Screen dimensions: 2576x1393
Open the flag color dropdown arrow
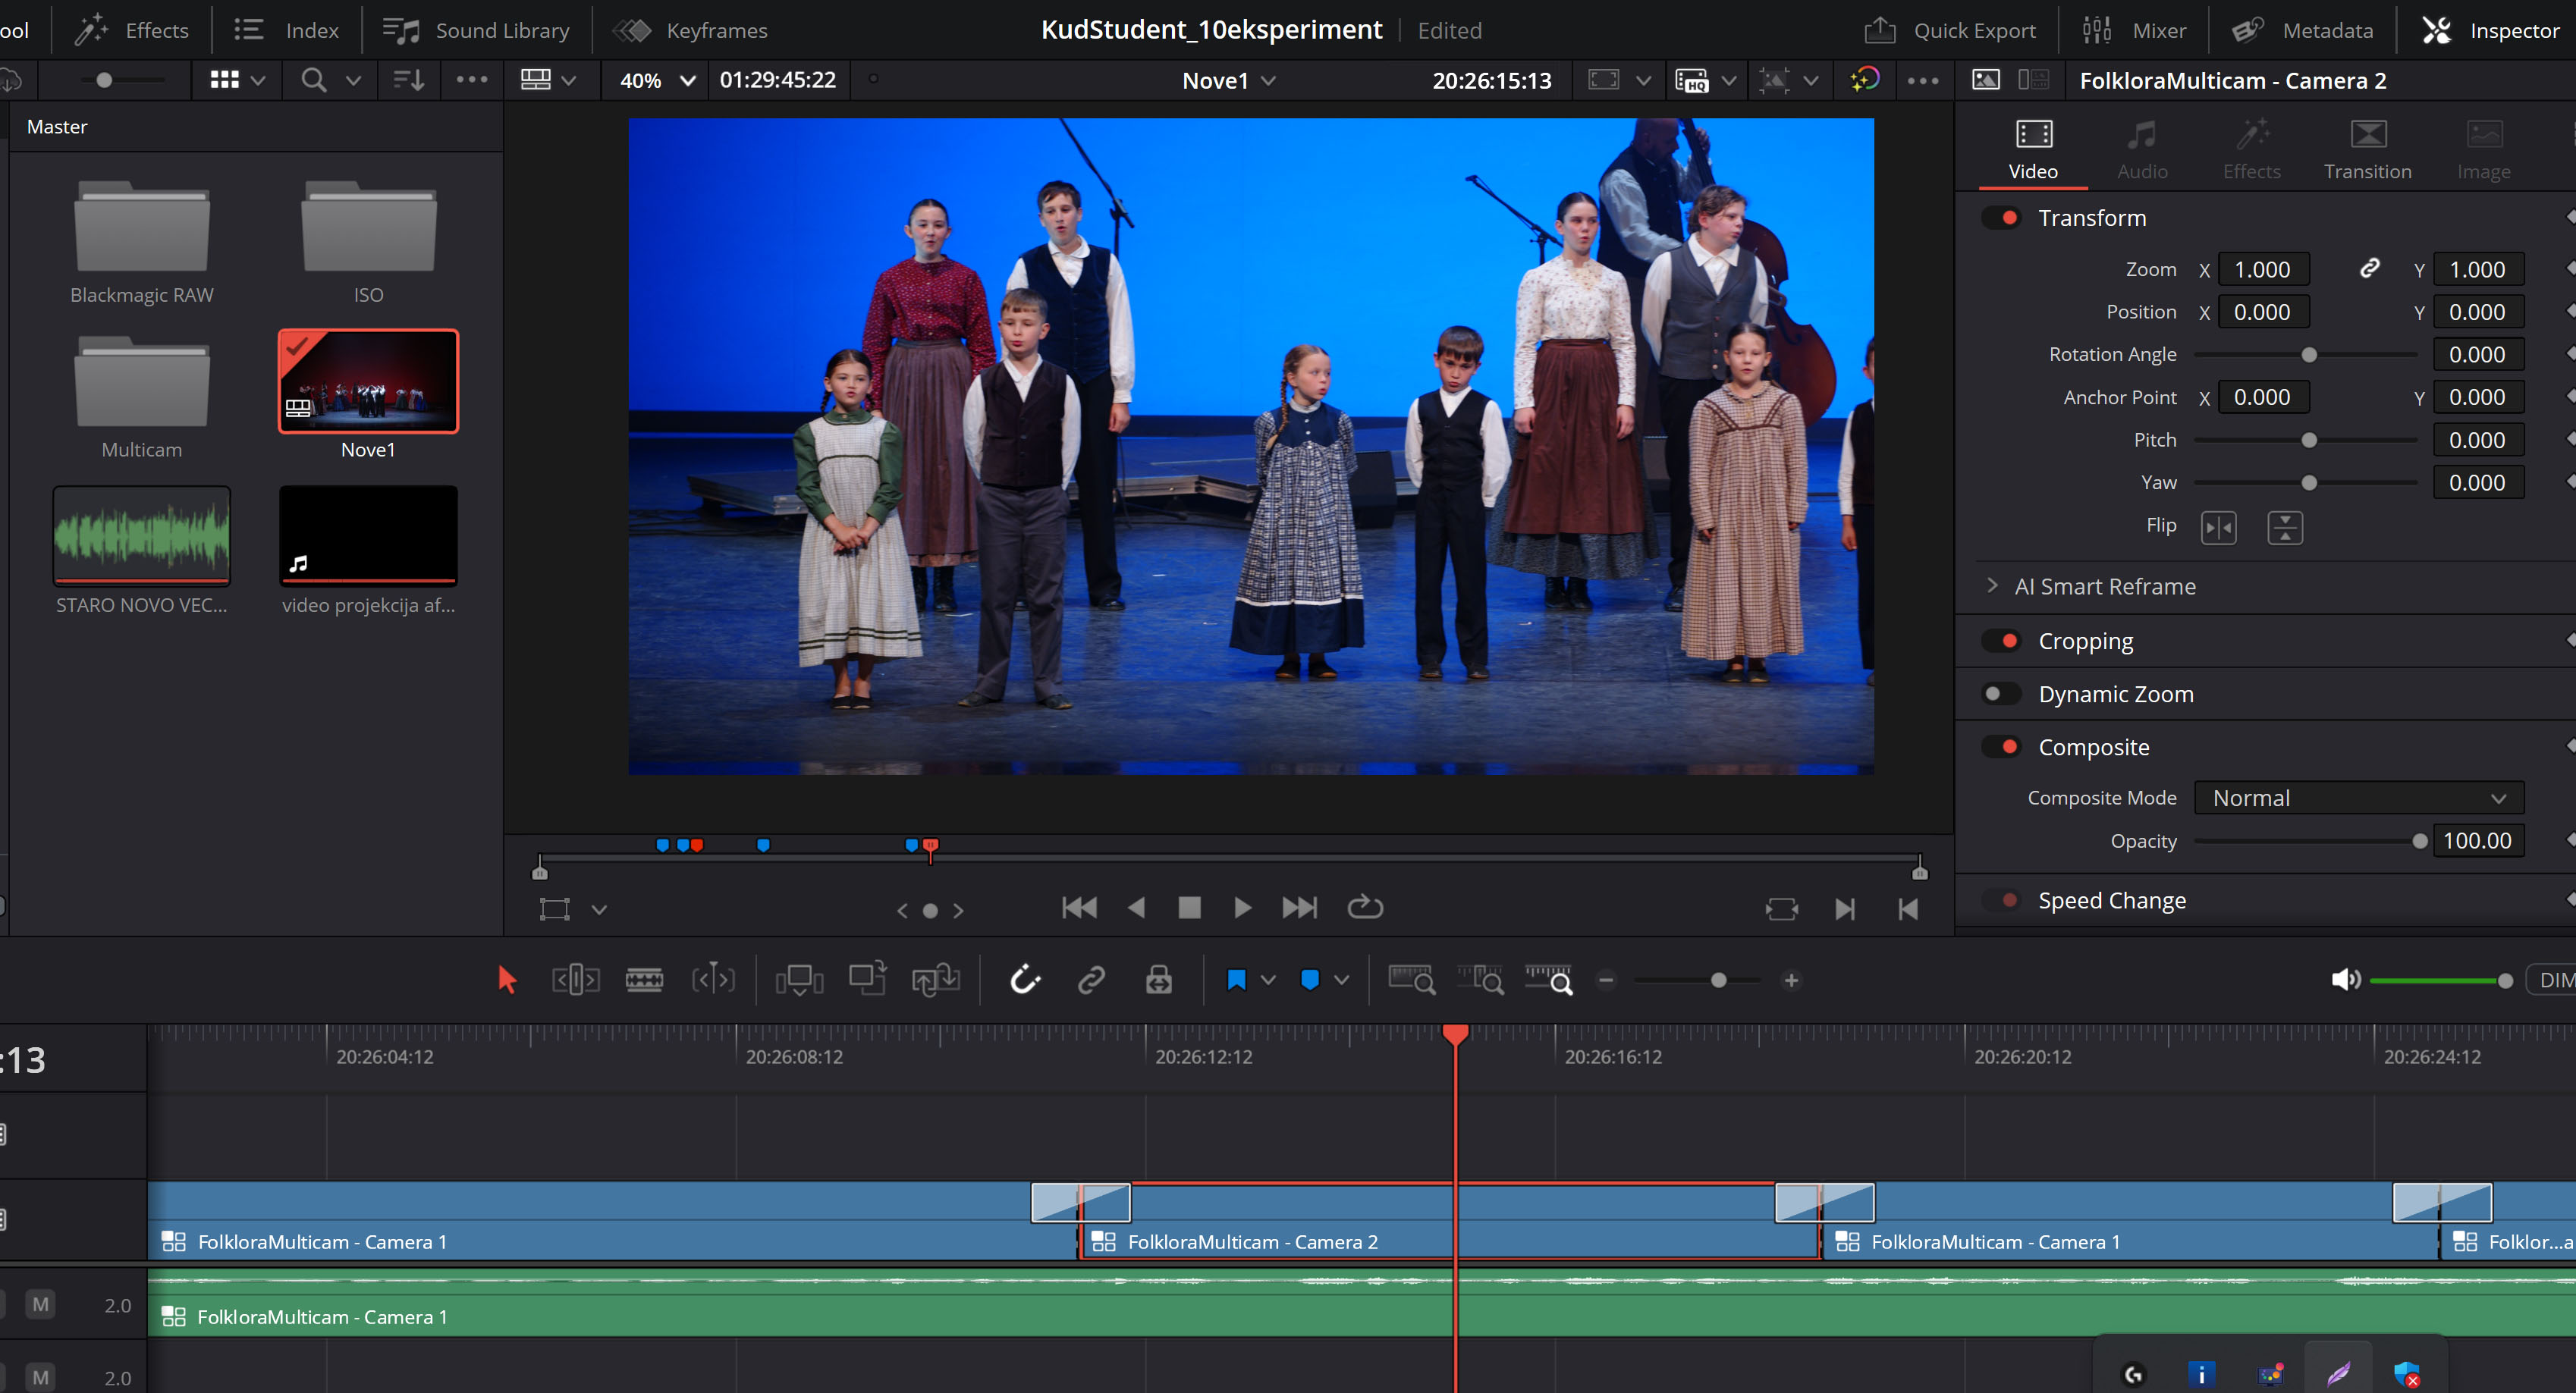point(1268,980)
